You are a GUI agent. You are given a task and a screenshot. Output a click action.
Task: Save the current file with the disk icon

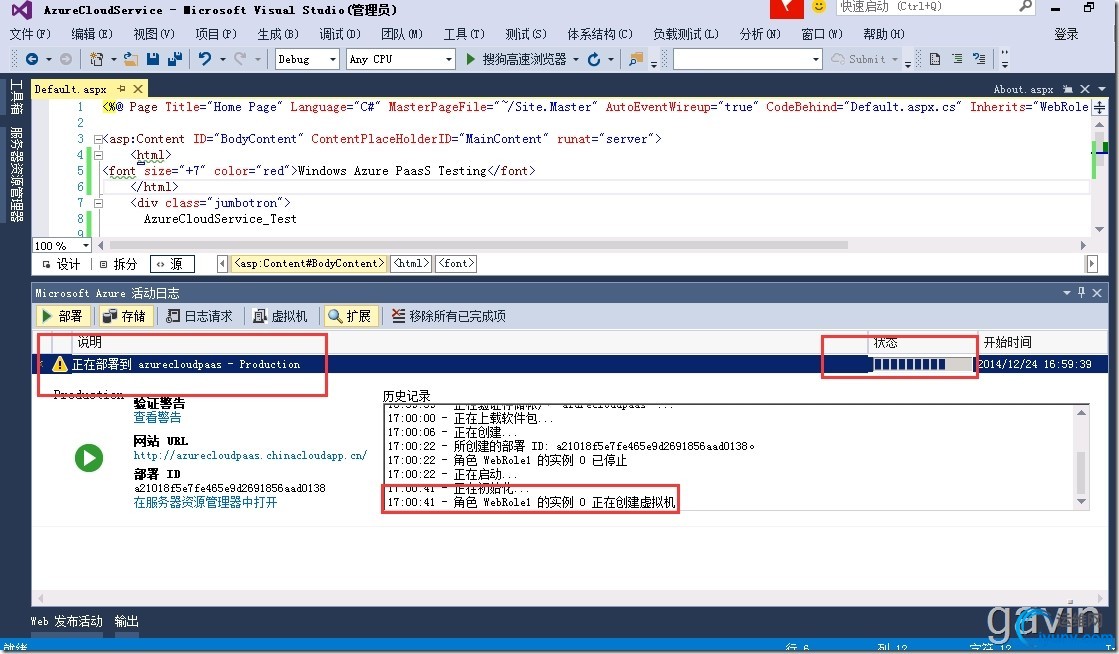point(153,59)
